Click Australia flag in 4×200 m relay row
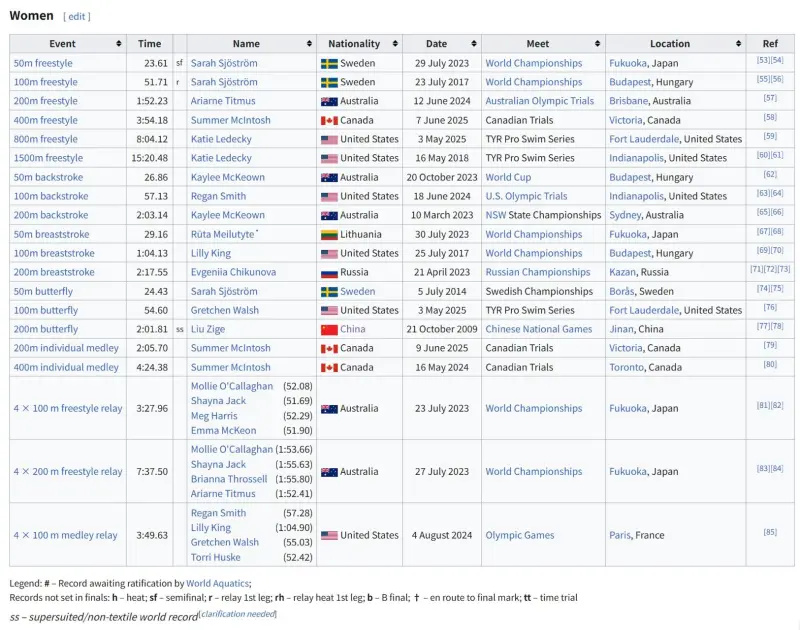This screenshot has width=800, height=630. (x=329, y=472)
